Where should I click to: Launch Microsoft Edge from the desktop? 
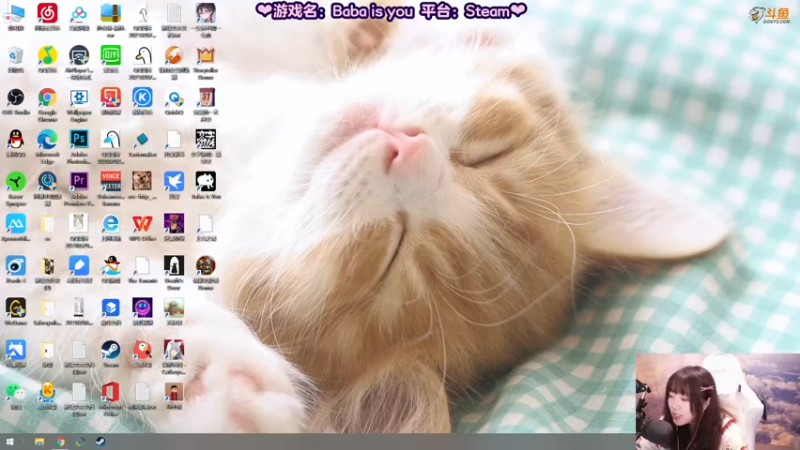(47, 139)
